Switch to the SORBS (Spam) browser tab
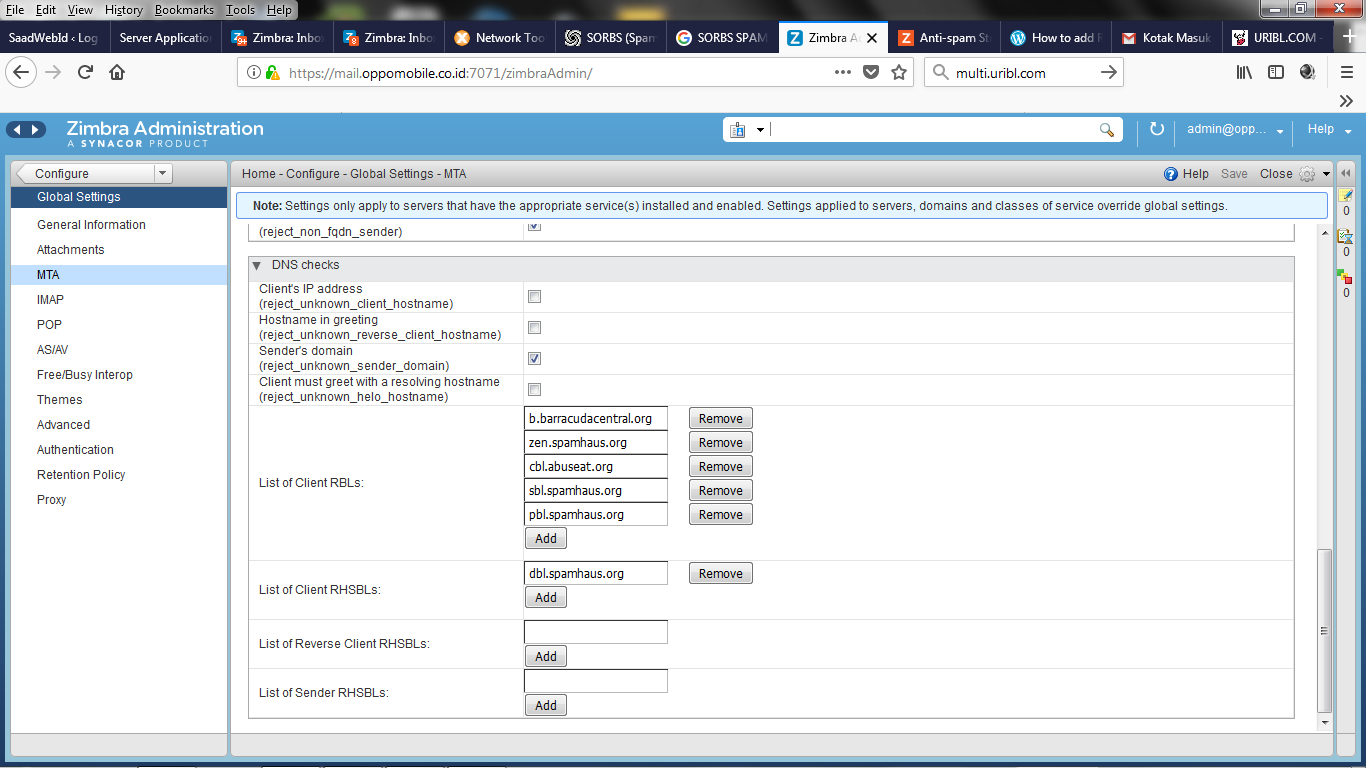1366x768 pixels. pyautogui.click(x=609, y=38)
